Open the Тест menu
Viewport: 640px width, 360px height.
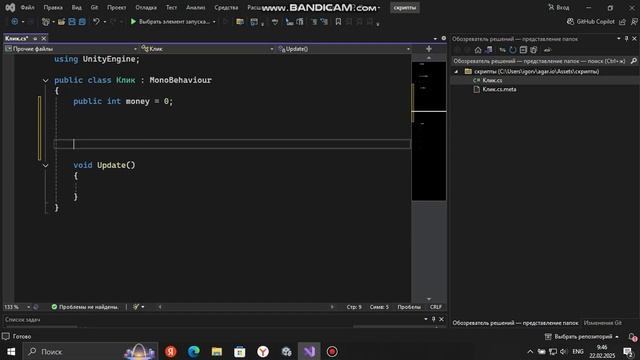(x=171, y=8)
